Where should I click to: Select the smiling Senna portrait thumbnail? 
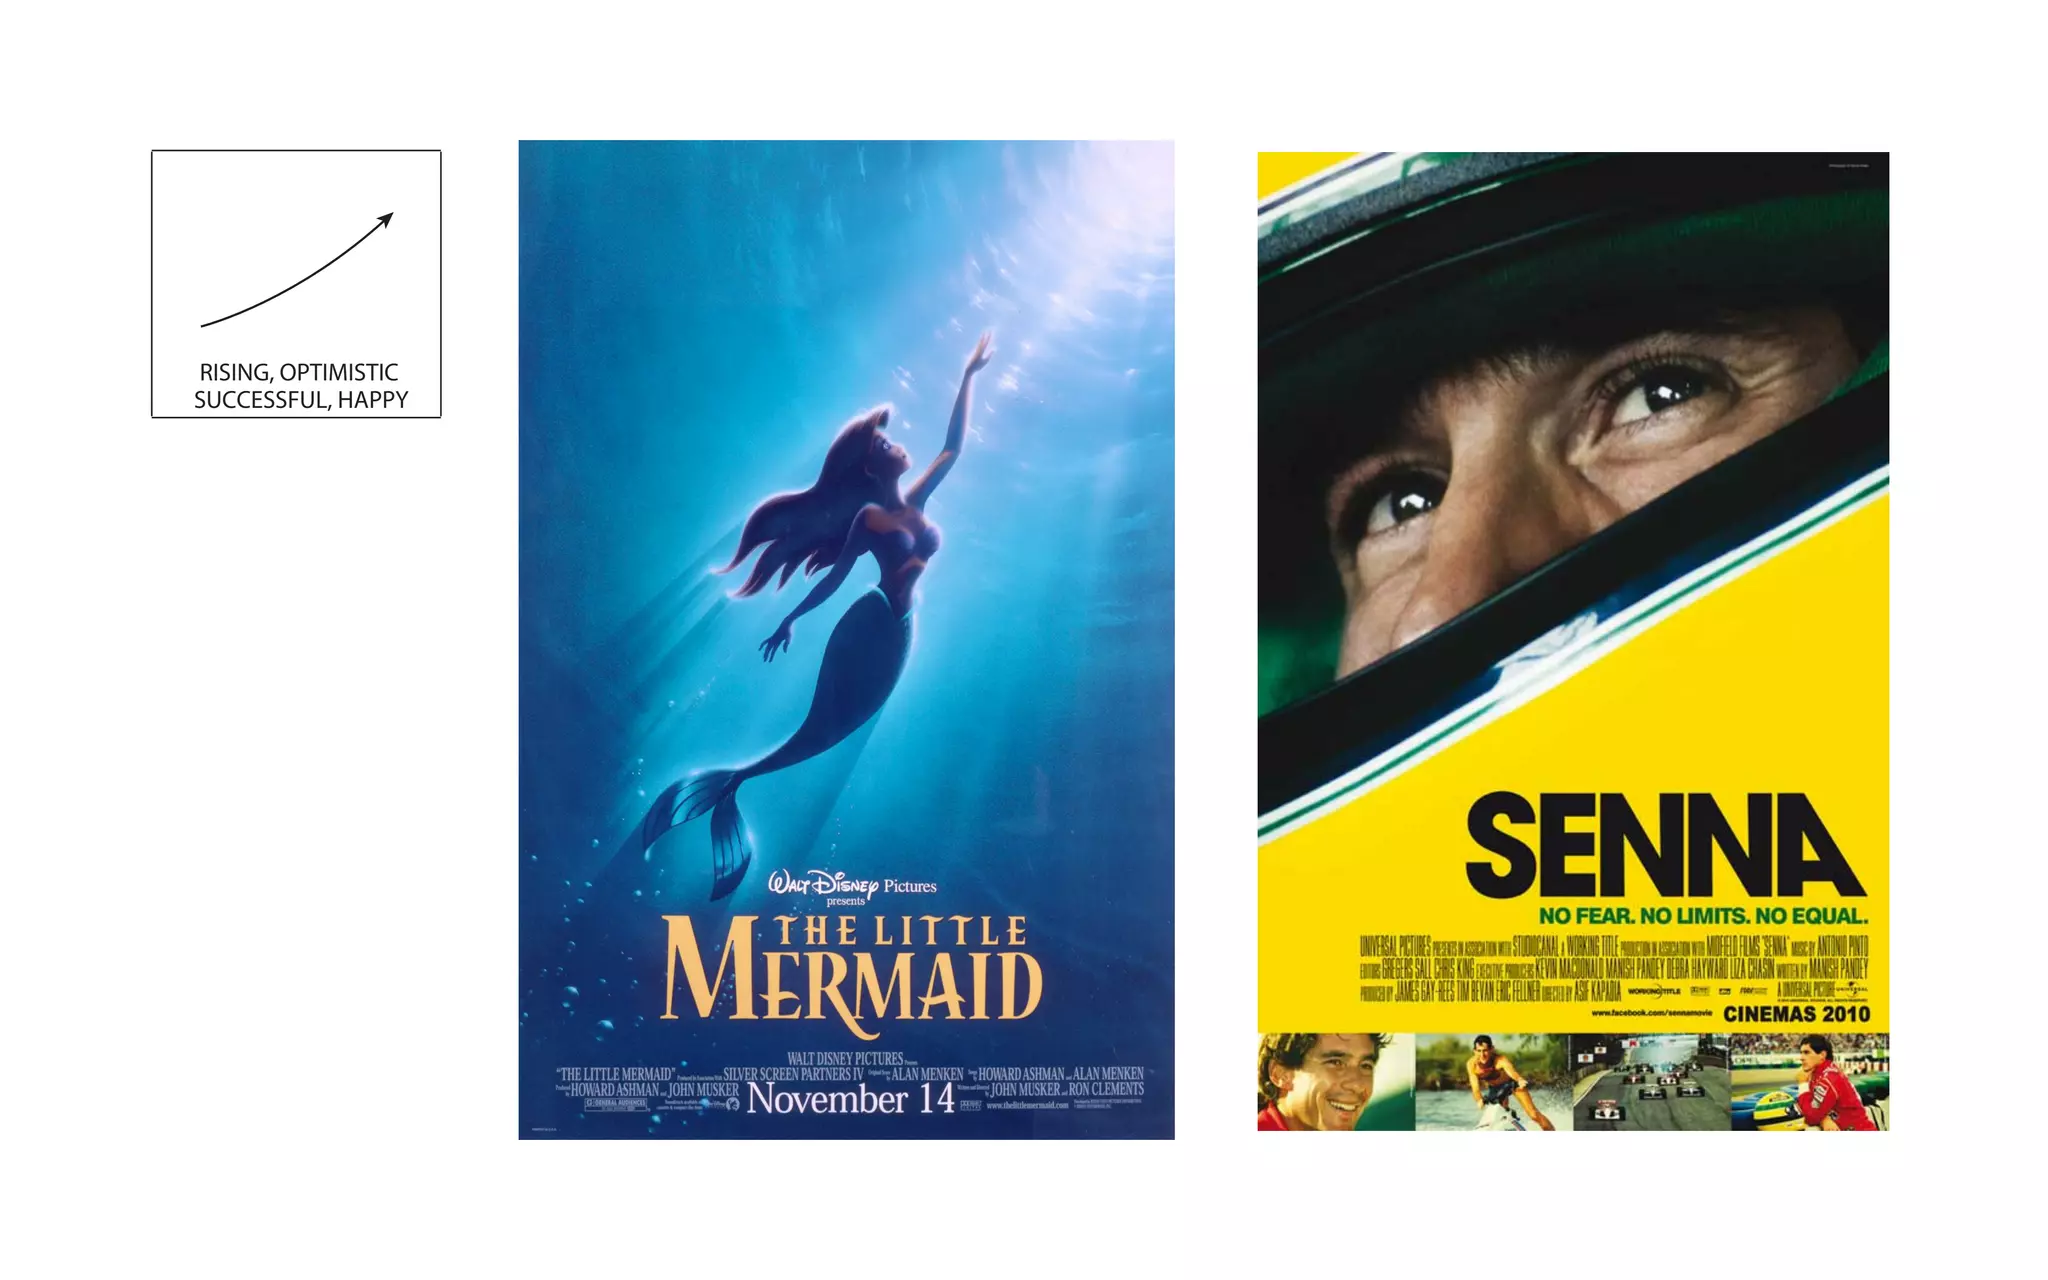1336,1082
